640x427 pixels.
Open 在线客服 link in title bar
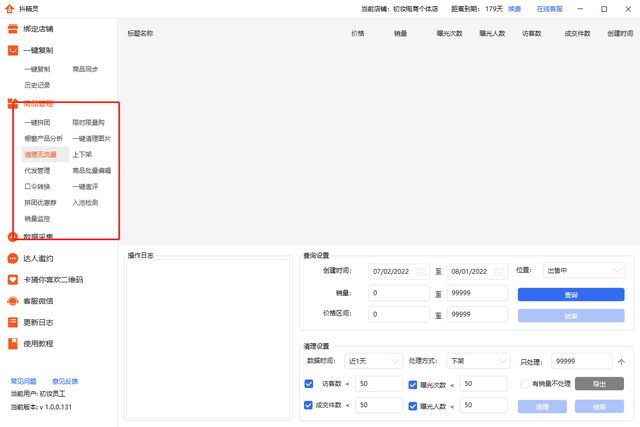[x=549, y=9]
